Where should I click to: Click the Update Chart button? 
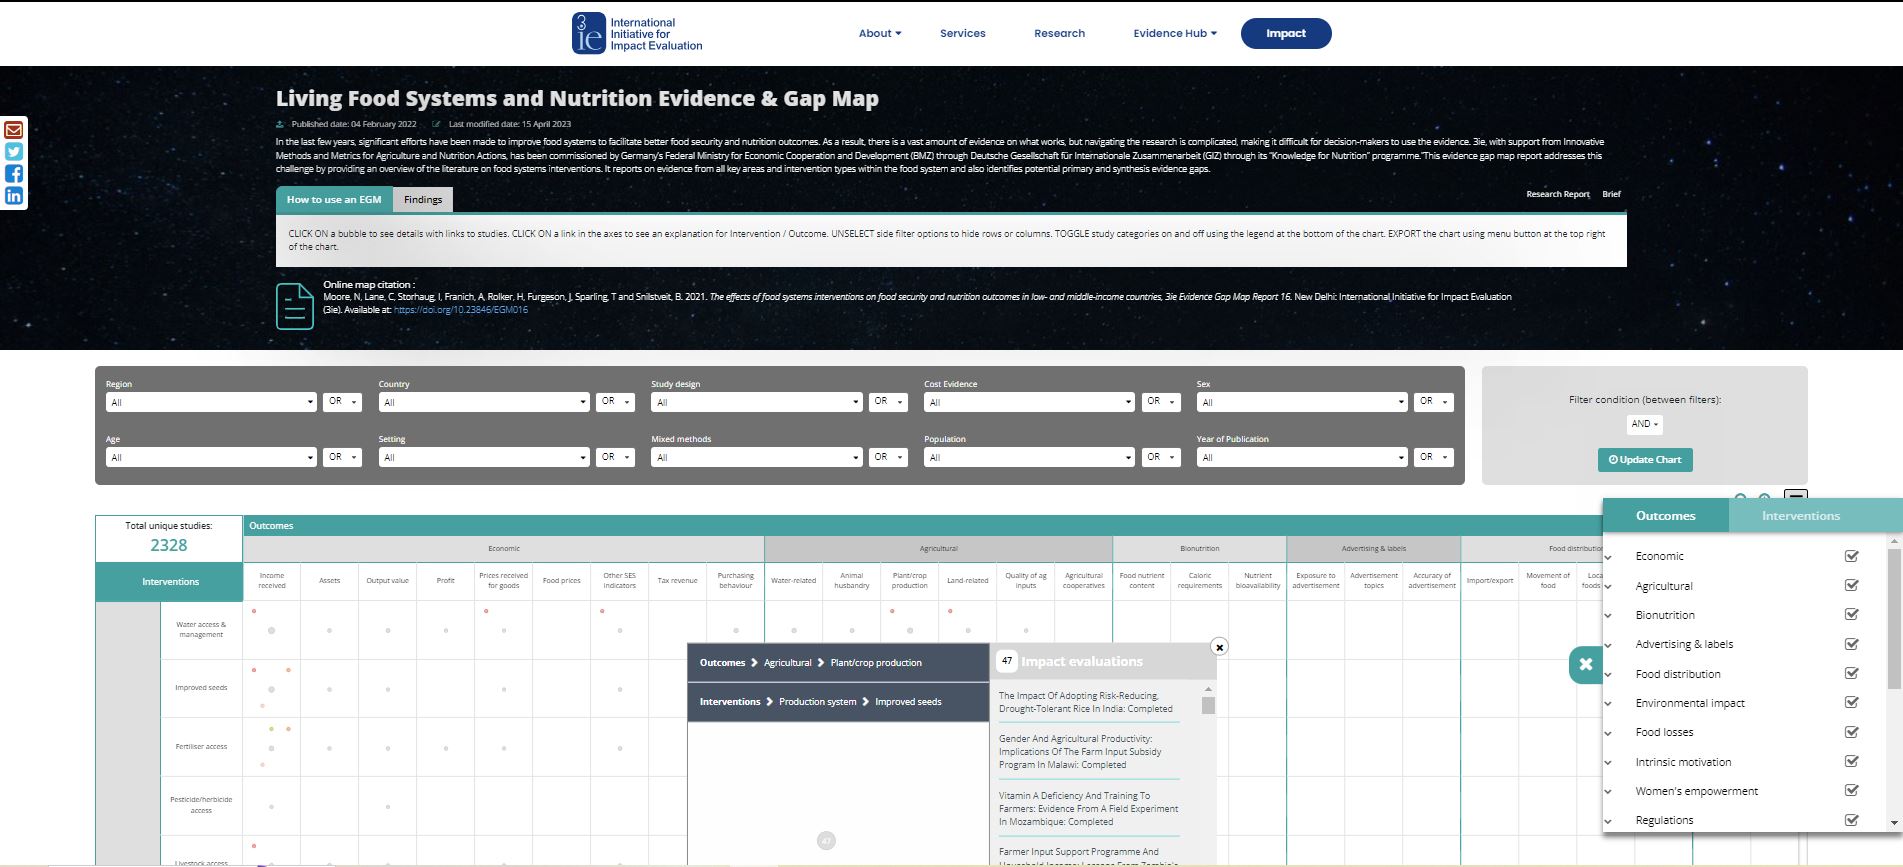[x=1645, y=460]
